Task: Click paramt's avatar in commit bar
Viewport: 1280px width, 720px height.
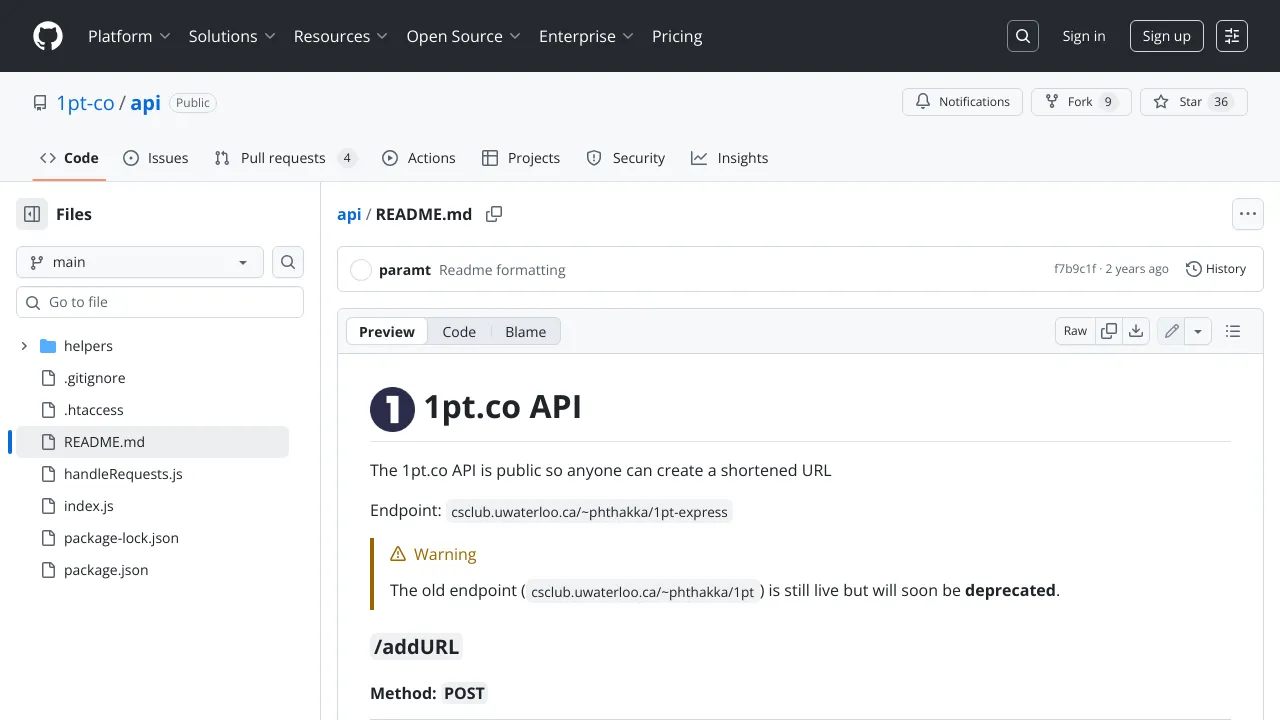Action: [x=361, y=270]
